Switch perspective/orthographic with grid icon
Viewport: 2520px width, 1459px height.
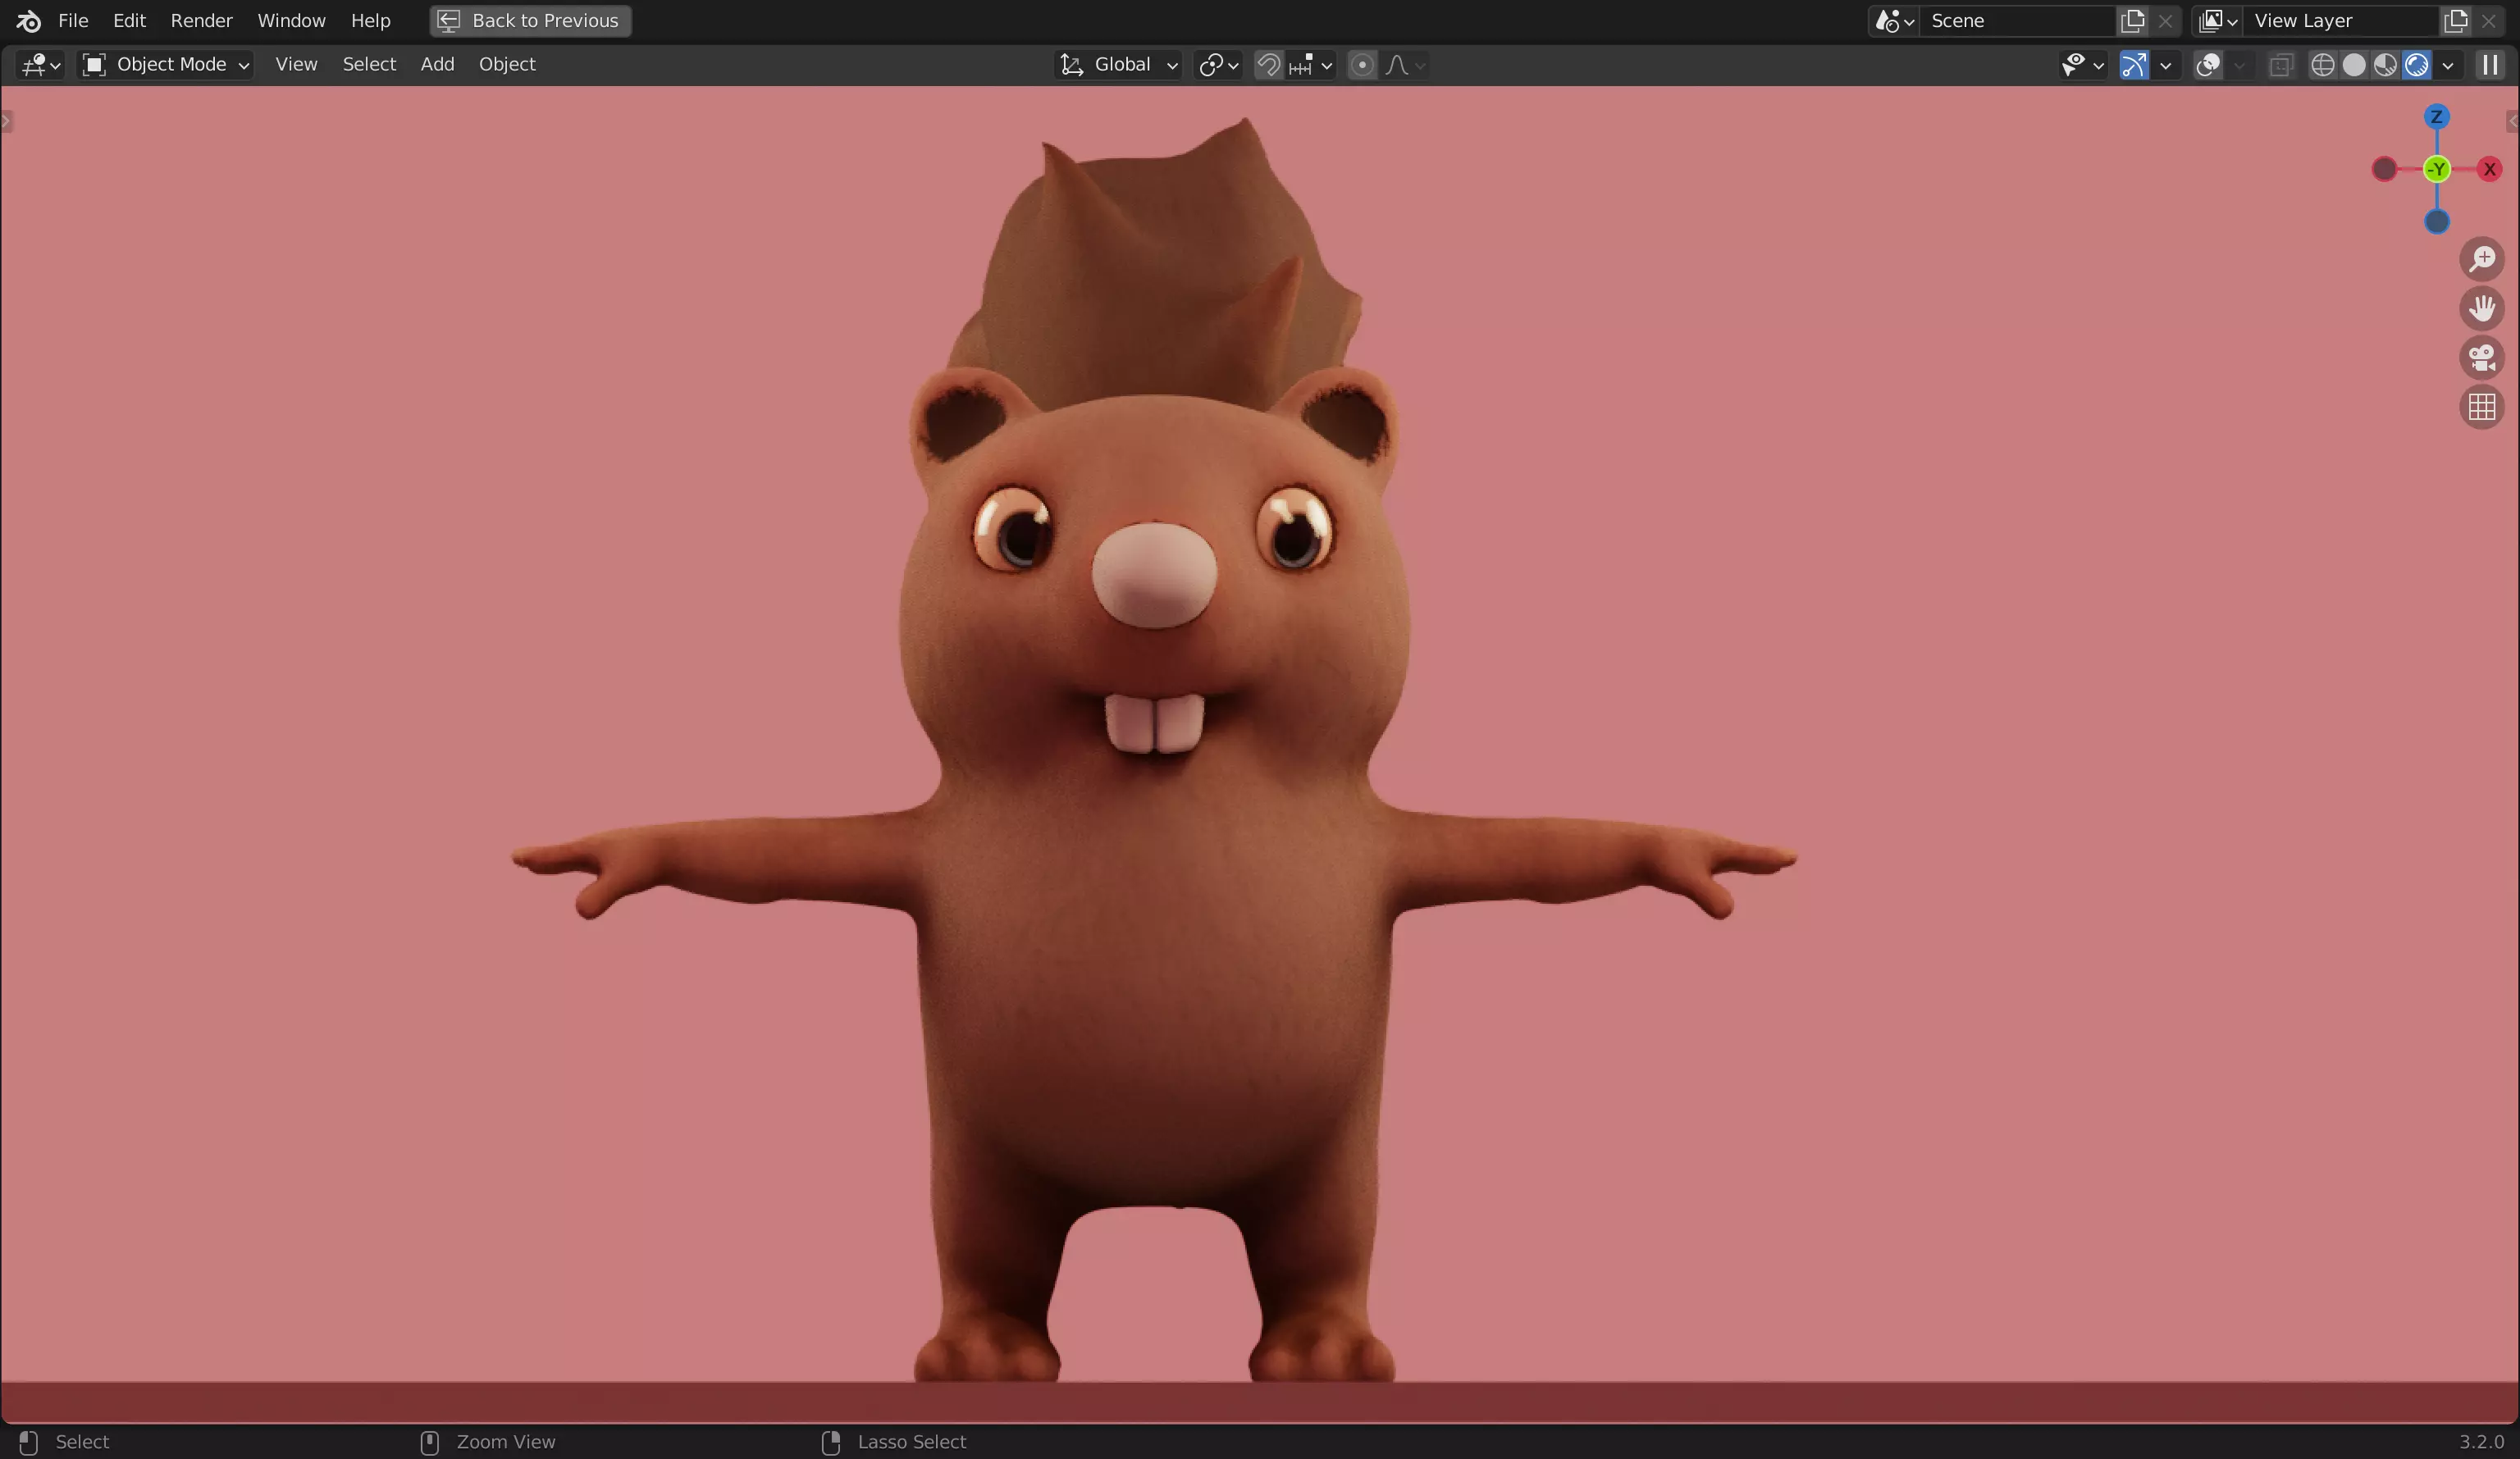tap(2481, 407)
